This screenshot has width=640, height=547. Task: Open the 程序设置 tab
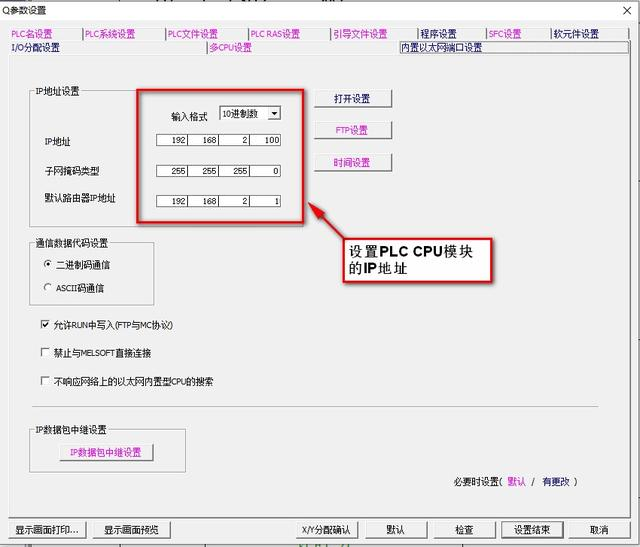point(438,34)
